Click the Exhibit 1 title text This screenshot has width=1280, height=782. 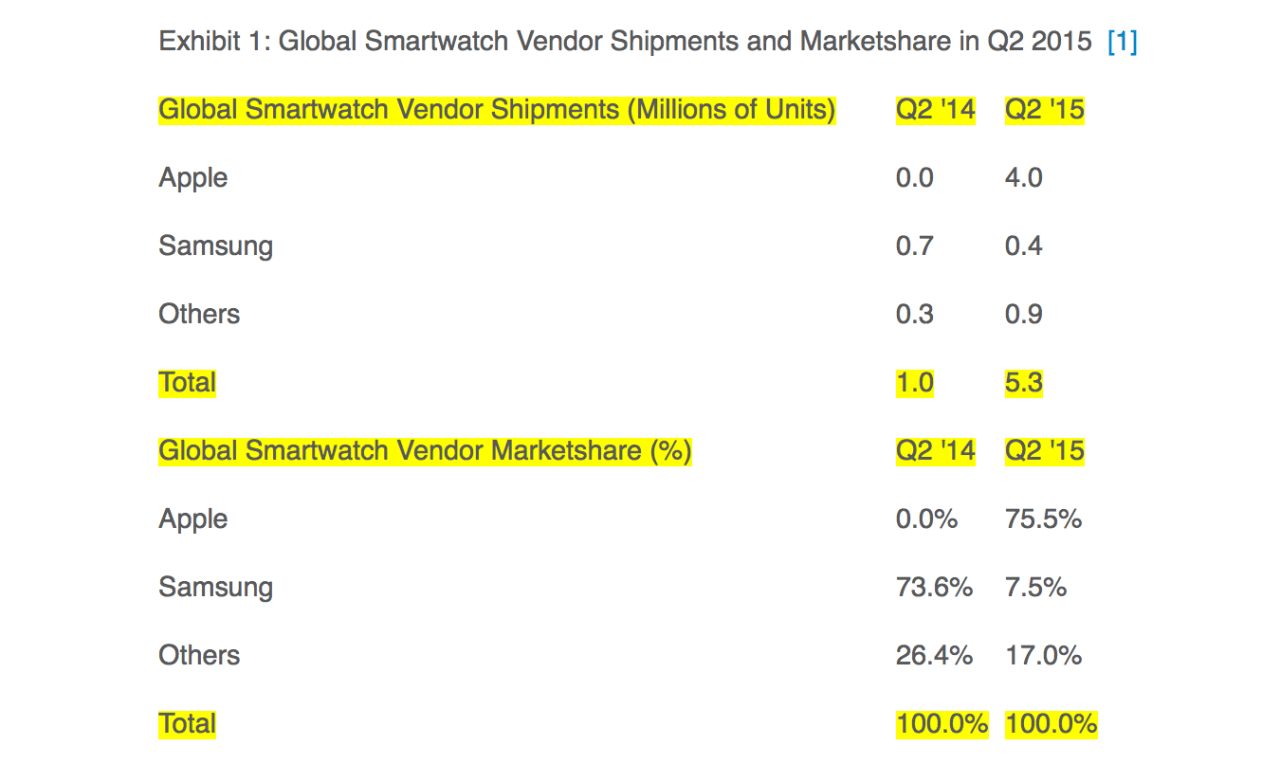coord(625,42)
